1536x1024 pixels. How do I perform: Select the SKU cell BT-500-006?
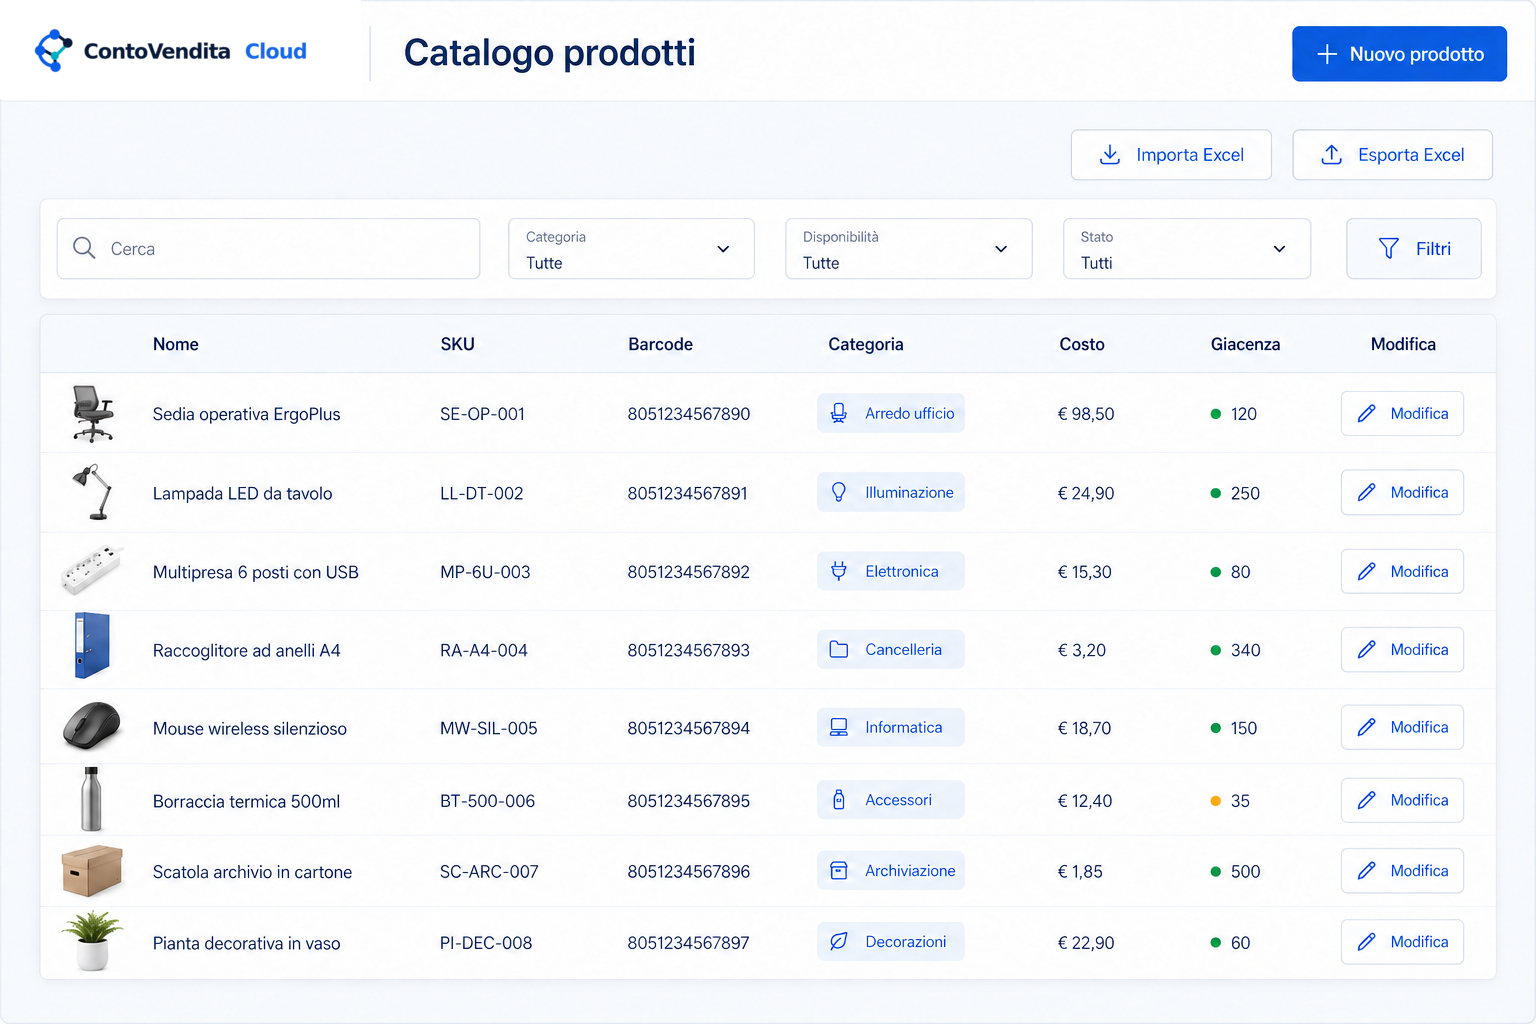[x=487, y=801]
